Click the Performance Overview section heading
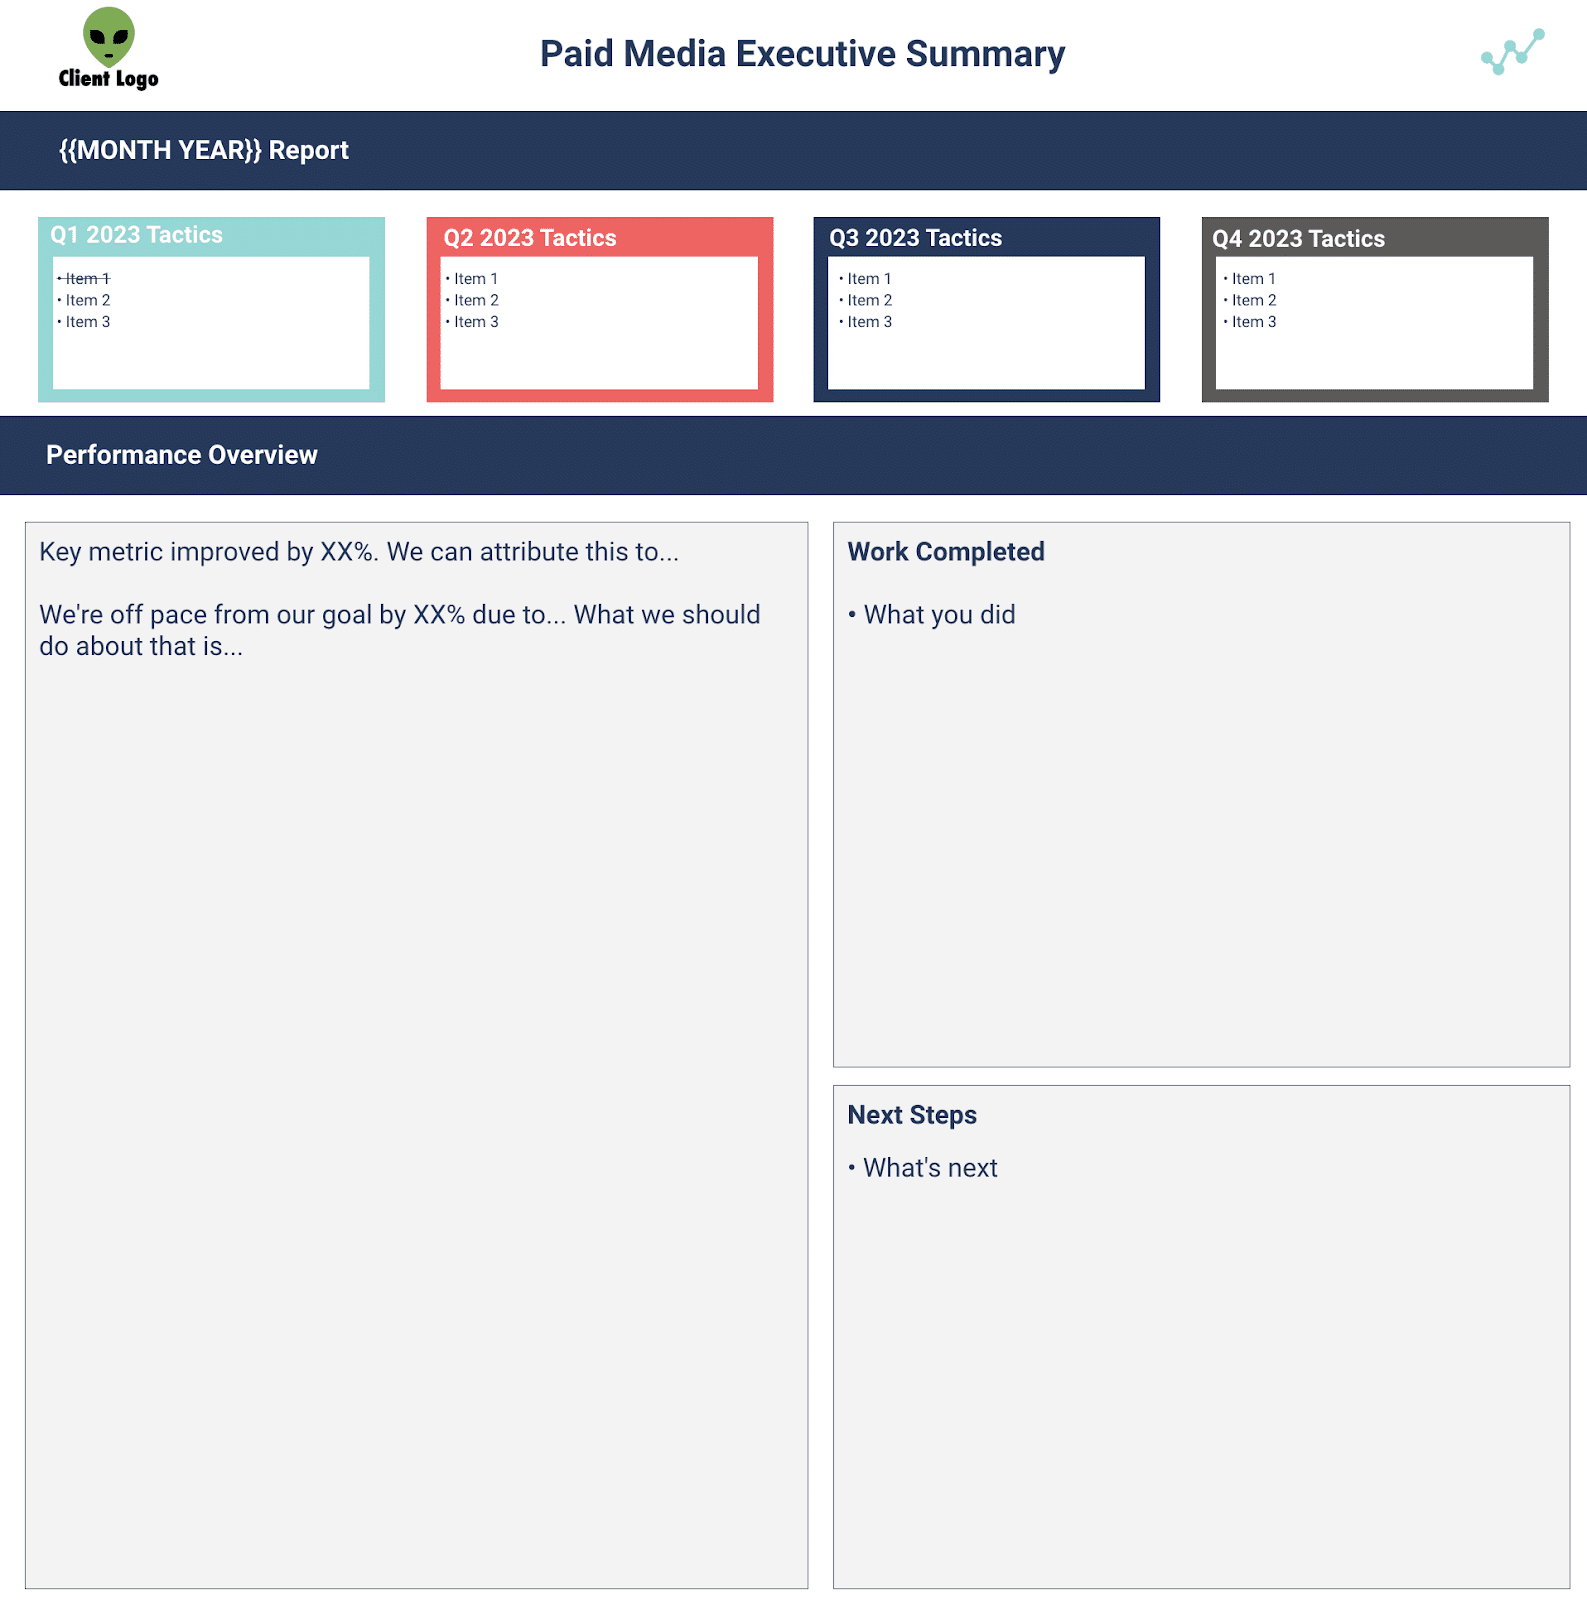The width and height of the screenshot is (1587, 1600). [x=182, y=455]
